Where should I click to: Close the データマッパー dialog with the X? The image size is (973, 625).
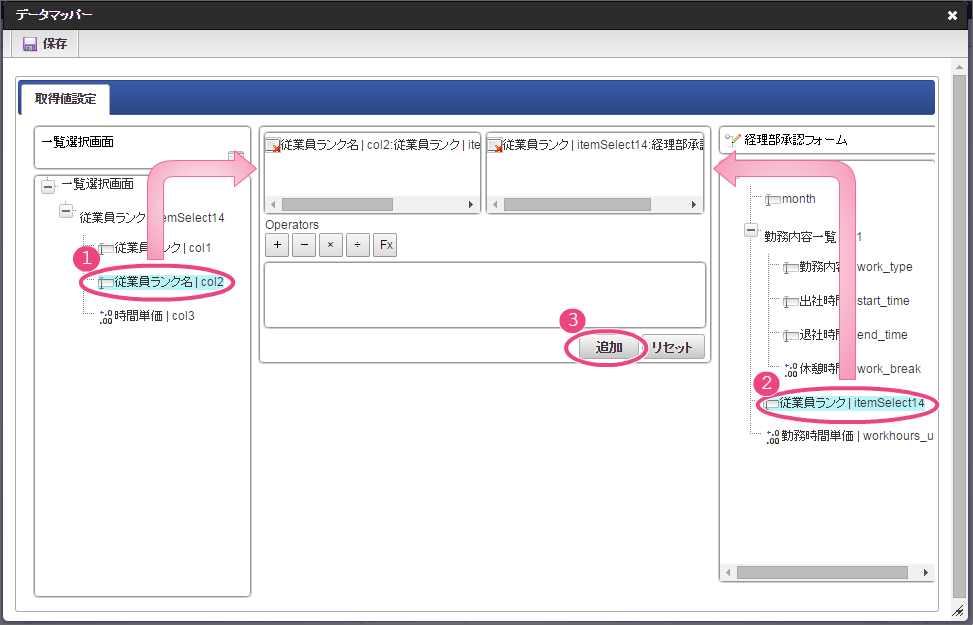click(x=953, y=16)
